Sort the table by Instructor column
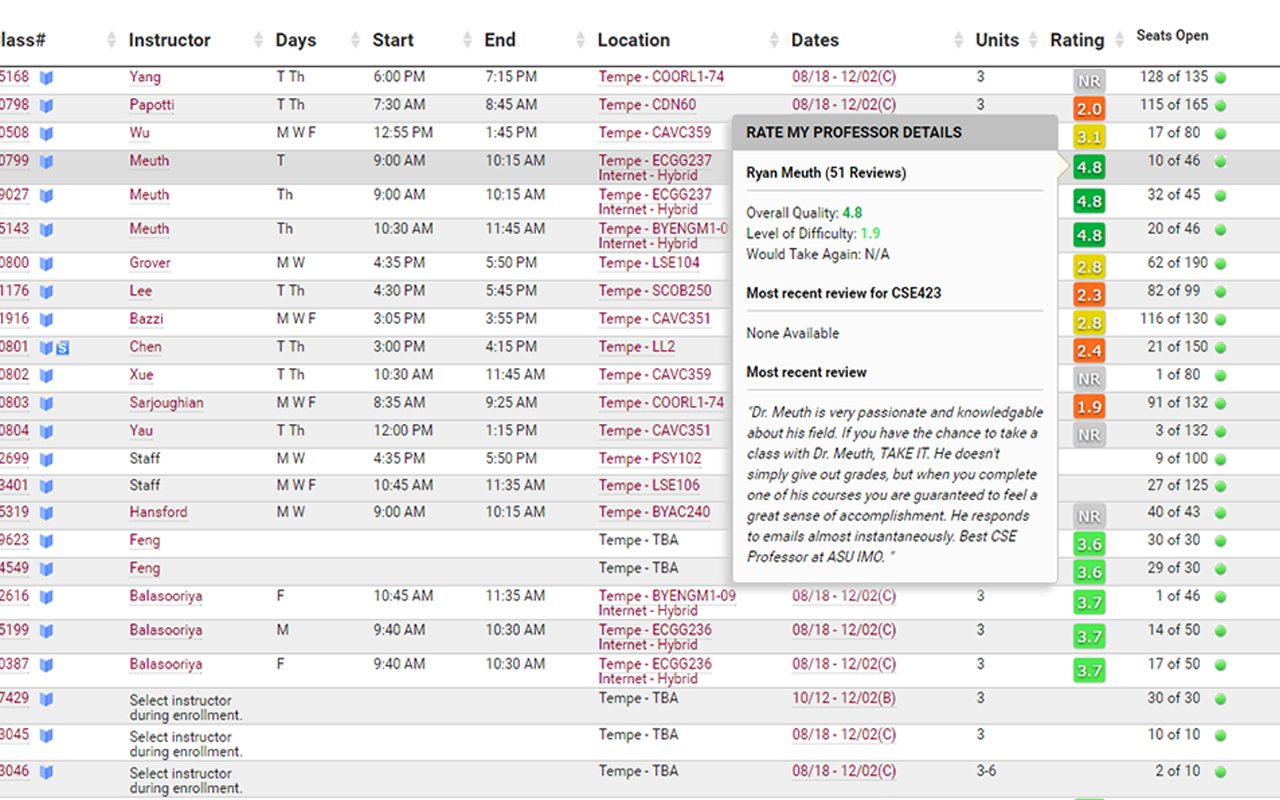Screen dimensions: 1280x800 (169, 40)
